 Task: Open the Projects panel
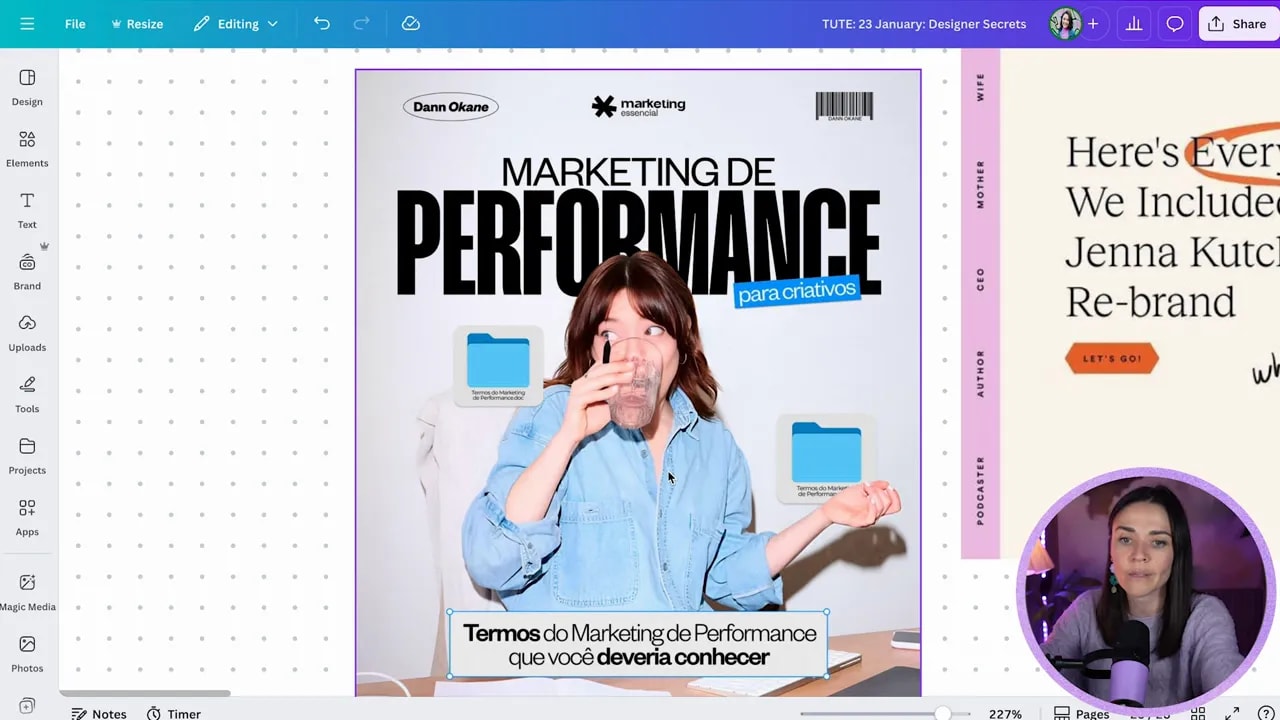[x=26, y=457]
